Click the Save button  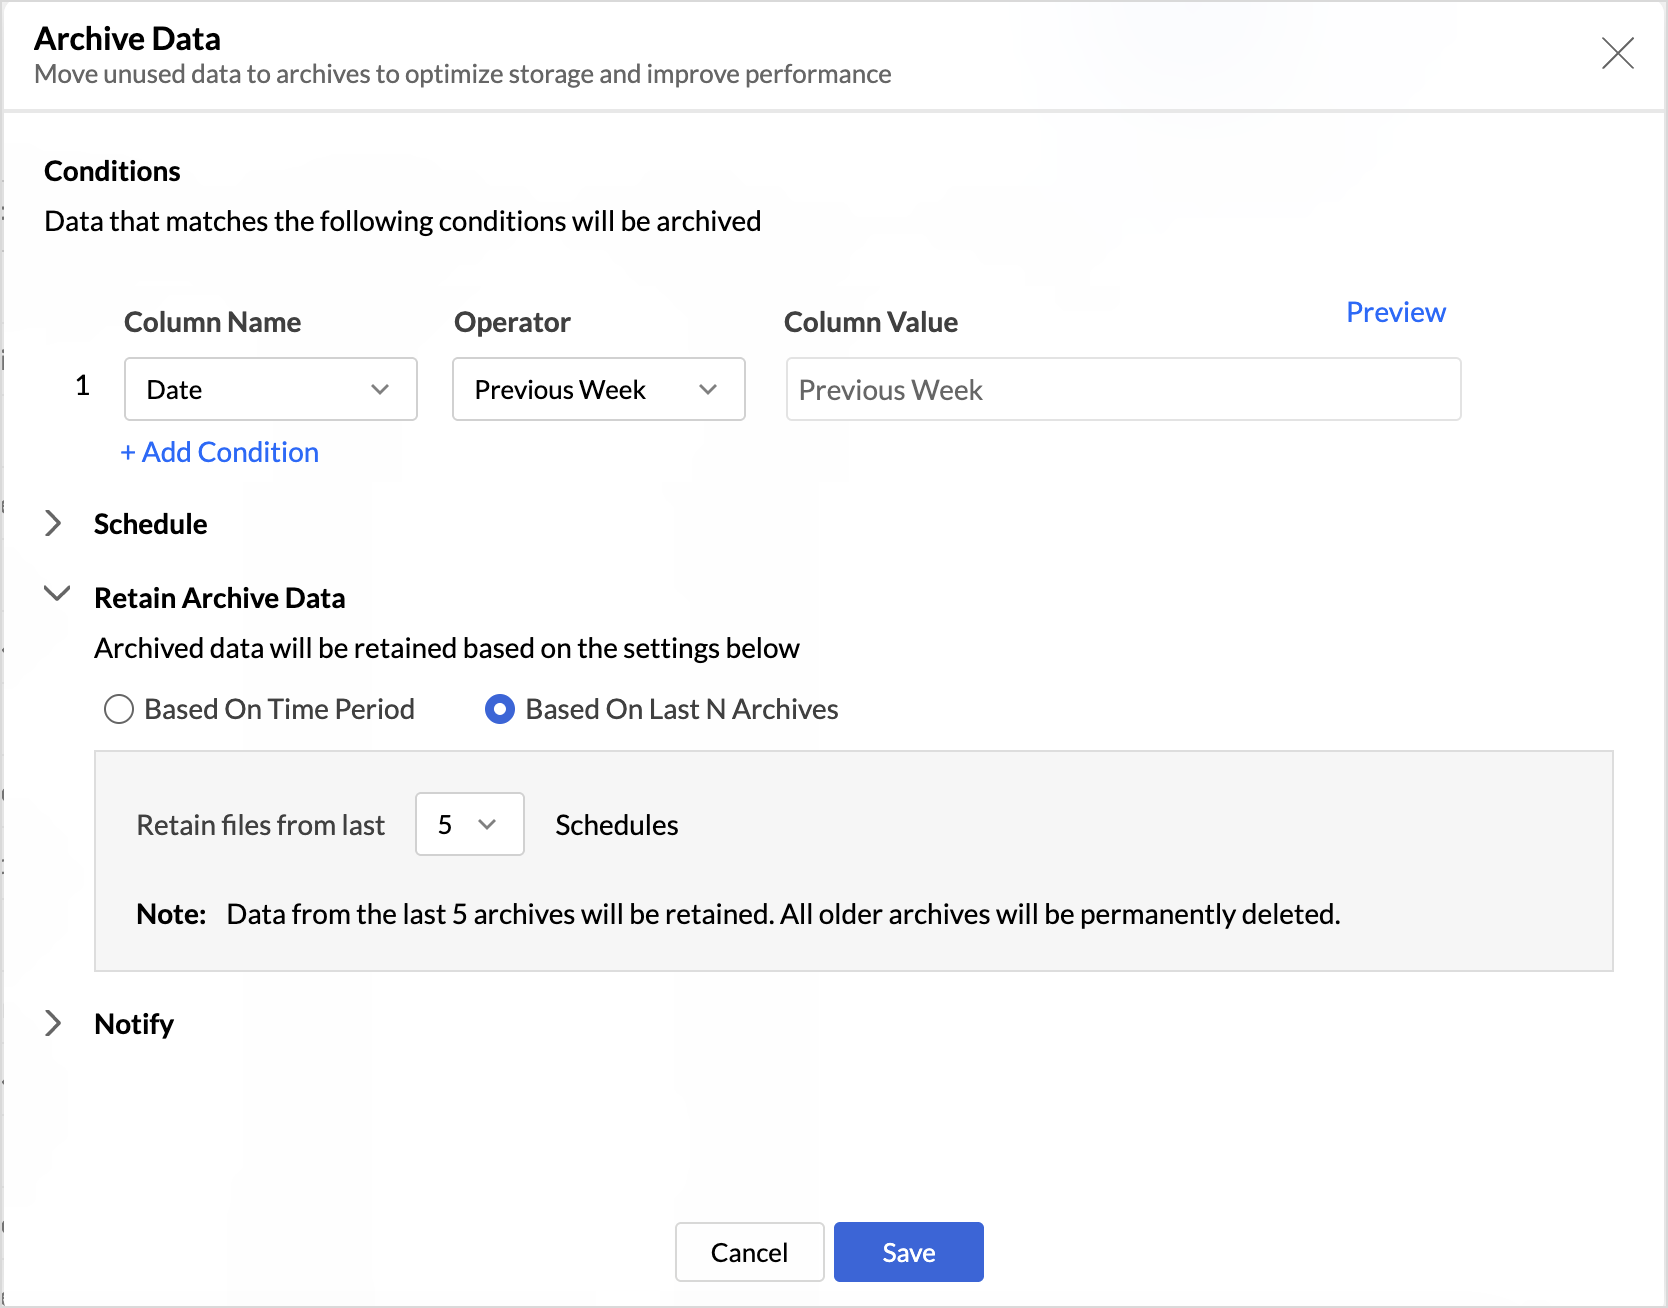(908, 1252)
